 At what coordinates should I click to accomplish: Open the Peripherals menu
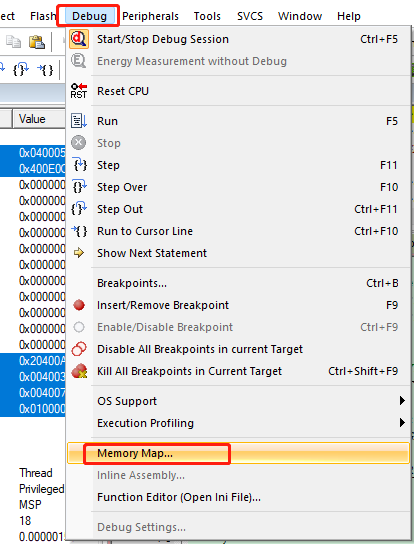[150, 16]
